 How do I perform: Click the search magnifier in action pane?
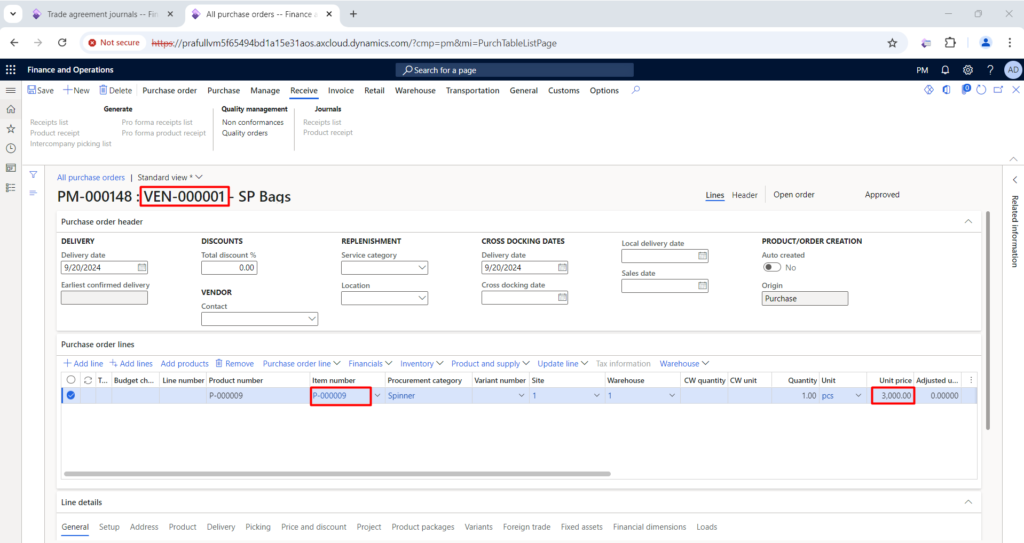(635, 90)
